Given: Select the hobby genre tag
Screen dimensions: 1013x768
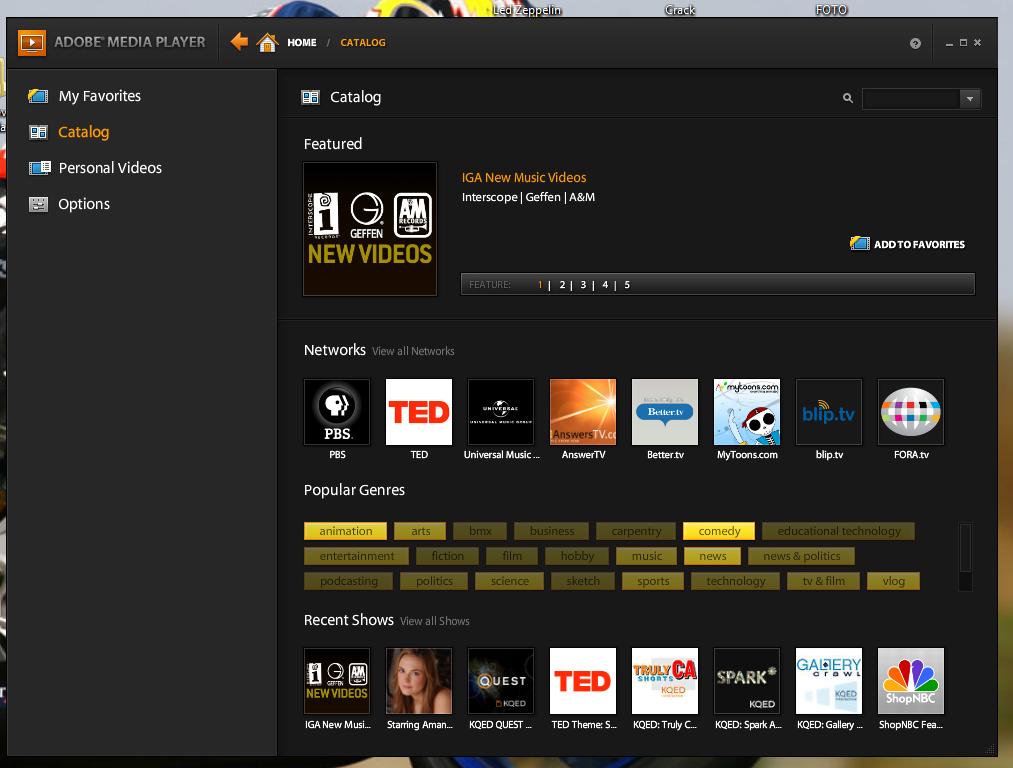Looking at the screenshot, I should [578, 556].
